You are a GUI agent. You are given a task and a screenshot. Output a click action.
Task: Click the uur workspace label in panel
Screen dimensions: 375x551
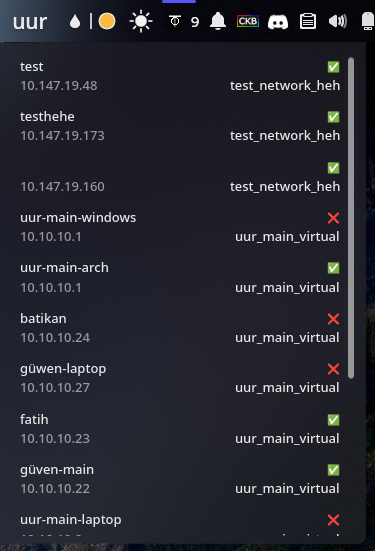30,22
